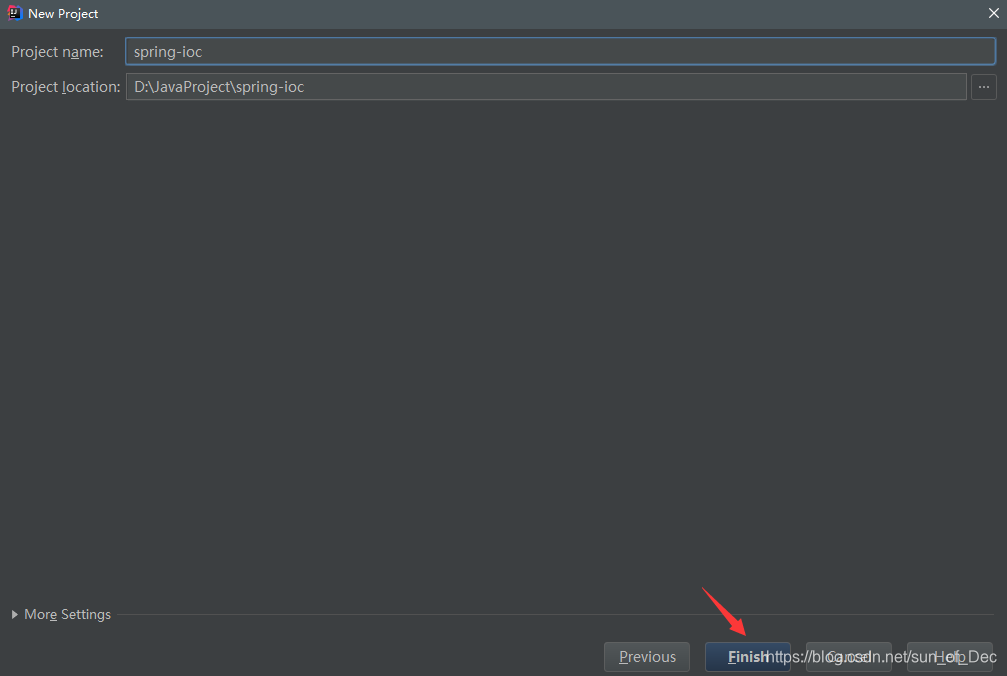
Task: Click the Project location label
Action: pyautogui.click(x=66, y=87)
